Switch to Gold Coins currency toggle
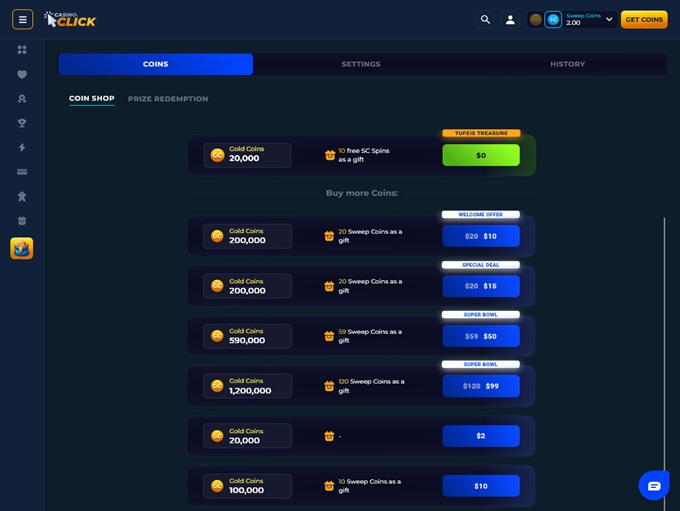The image size is (680, 511). [x=536, y=19]
